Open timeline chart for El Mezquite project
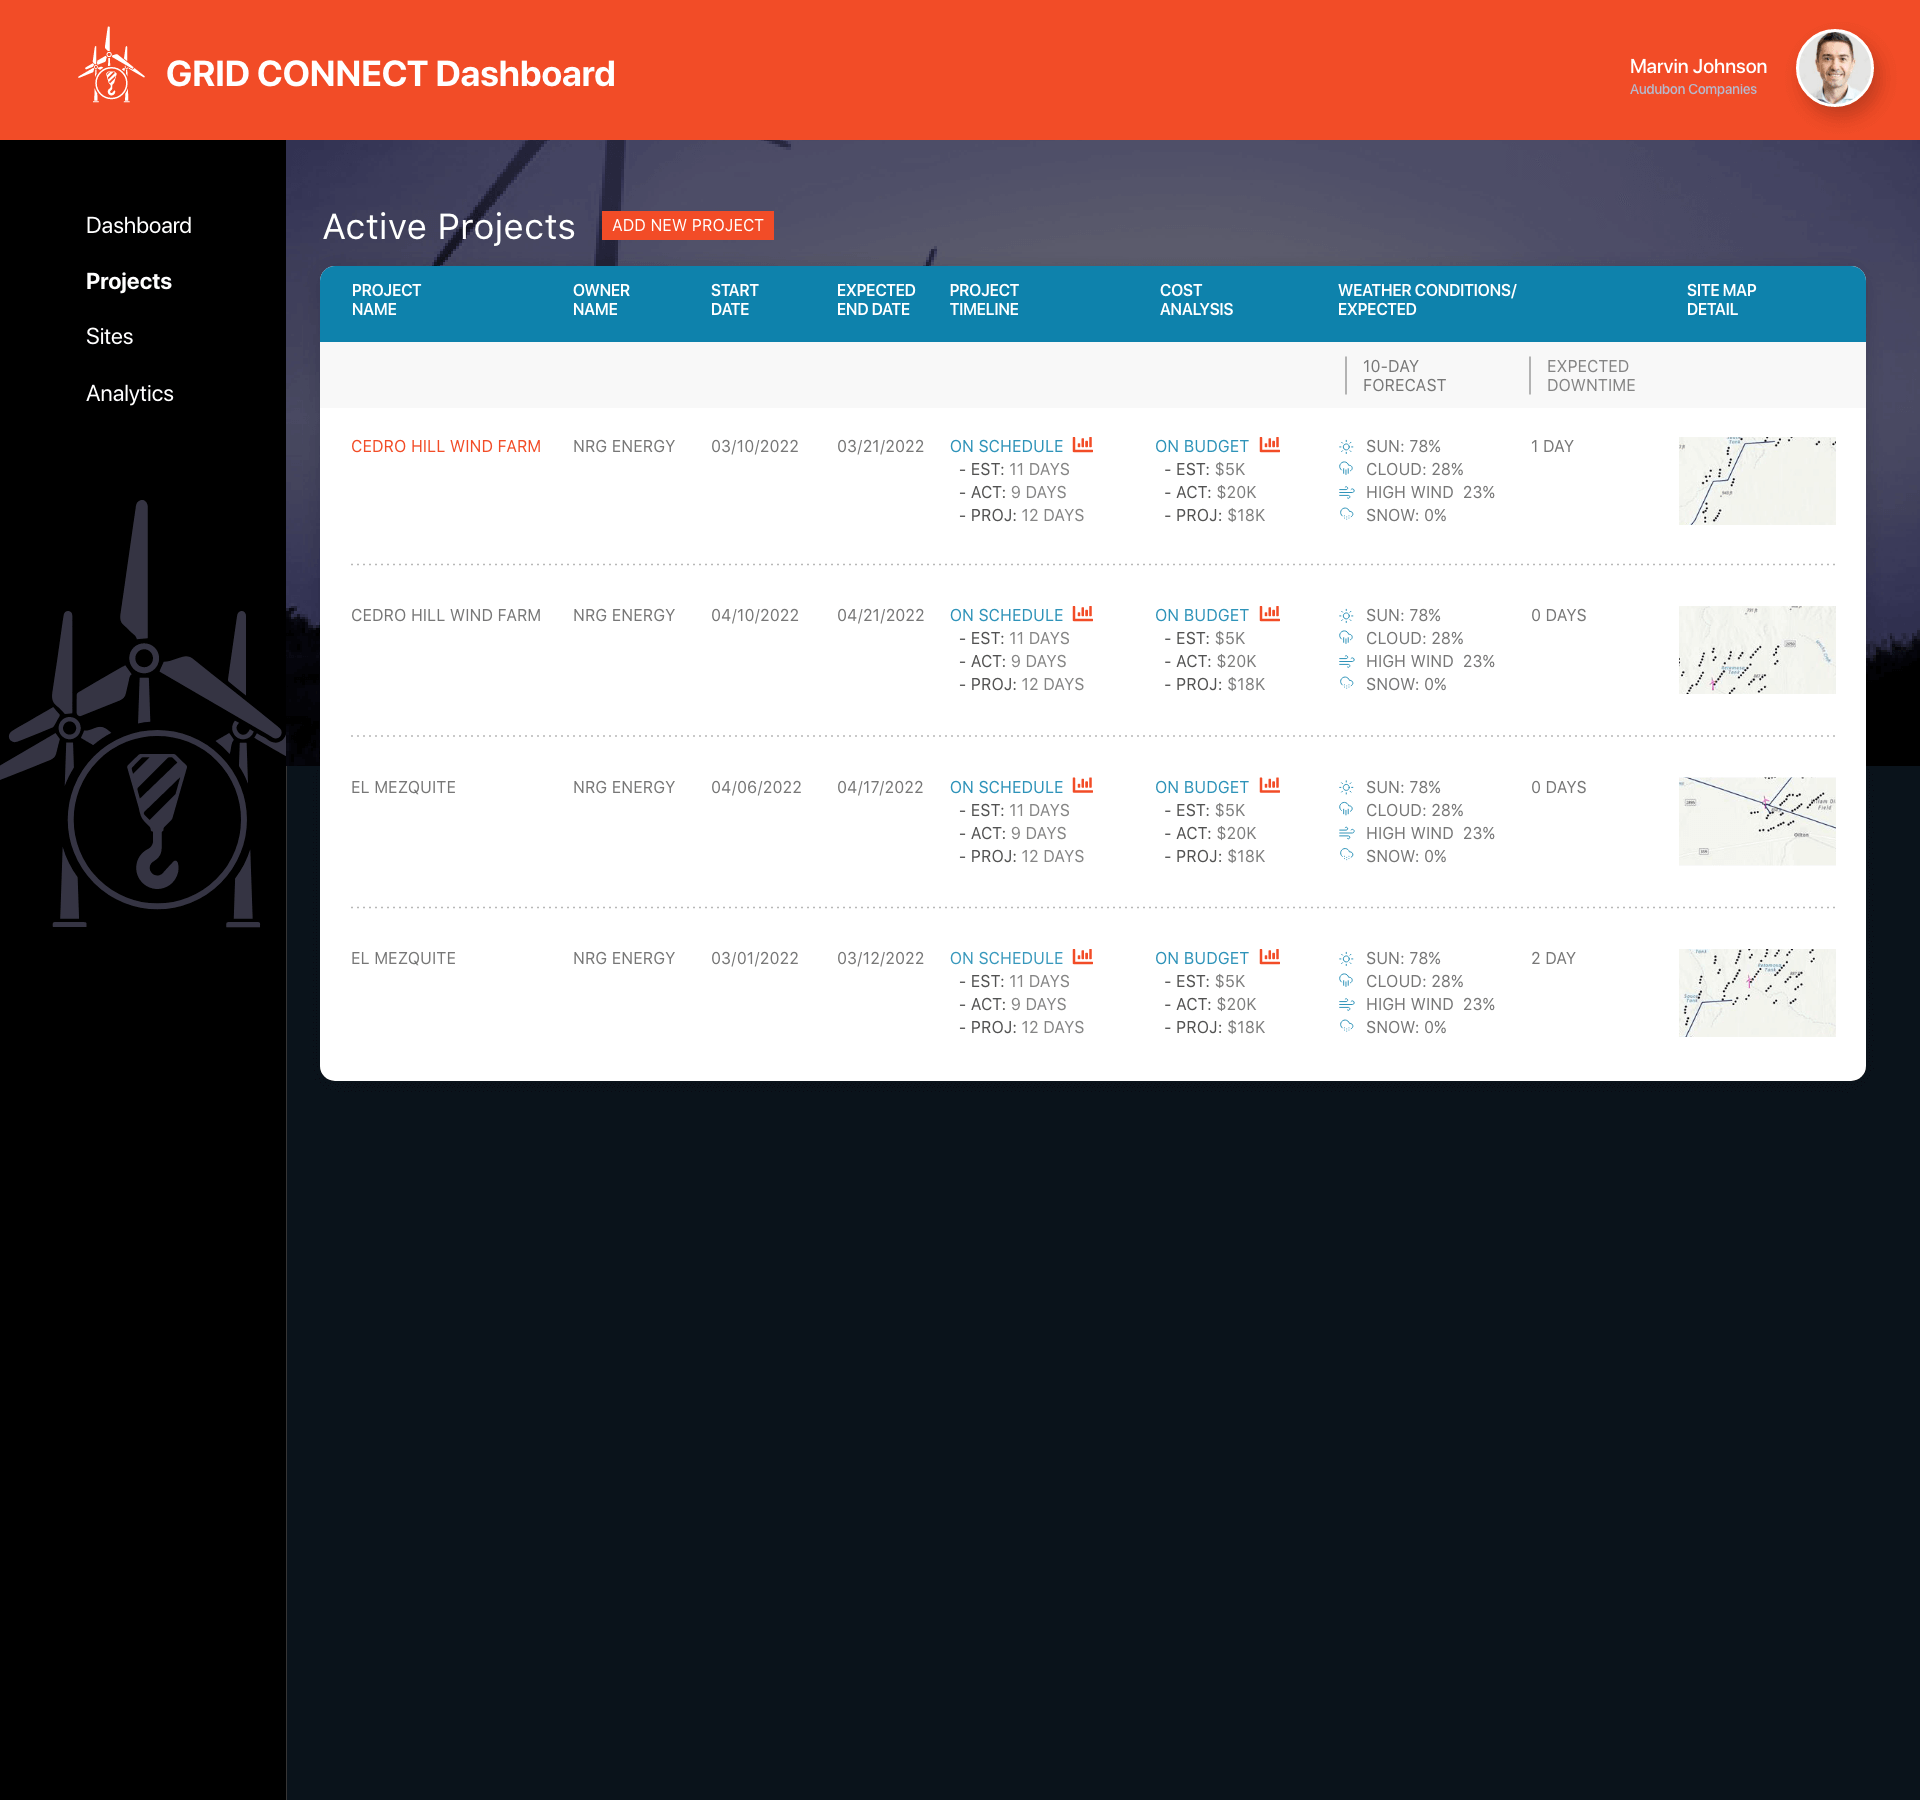 [x=1083, y=787]
